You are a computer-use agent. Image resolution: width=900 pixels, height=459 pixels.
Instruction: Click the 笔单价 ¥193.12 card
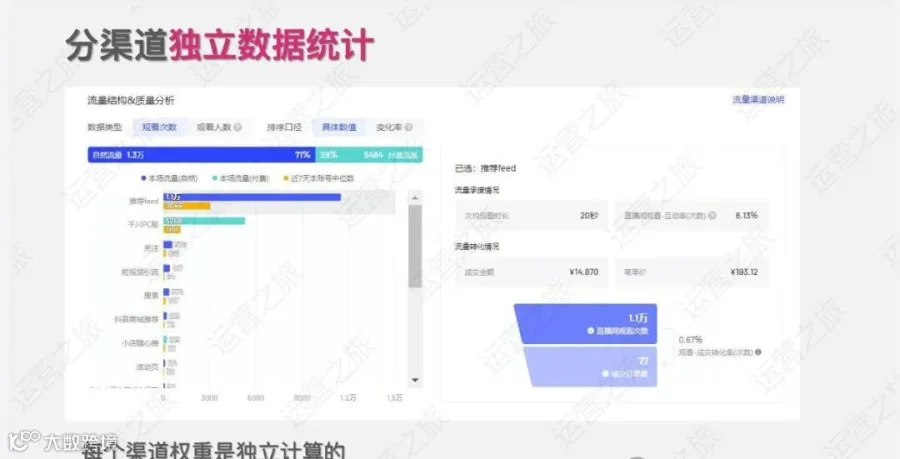click(692, 272)
